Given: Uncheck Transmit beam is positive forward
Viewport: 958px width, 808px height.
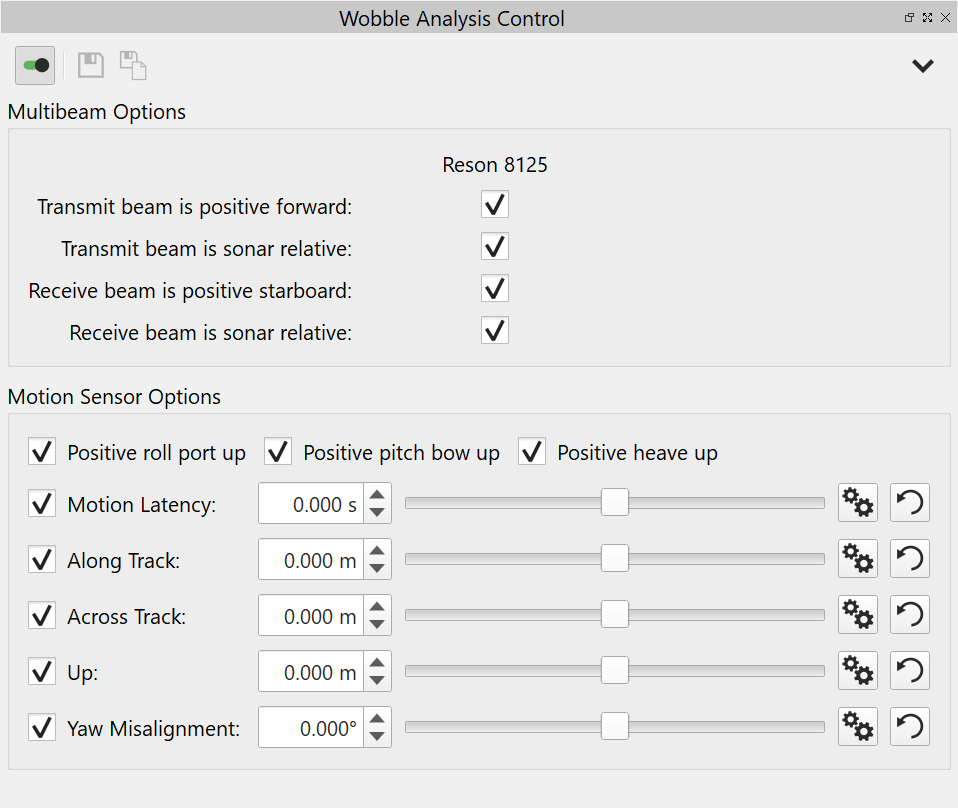Looking at the screenshot, I should tap(495, 205).
